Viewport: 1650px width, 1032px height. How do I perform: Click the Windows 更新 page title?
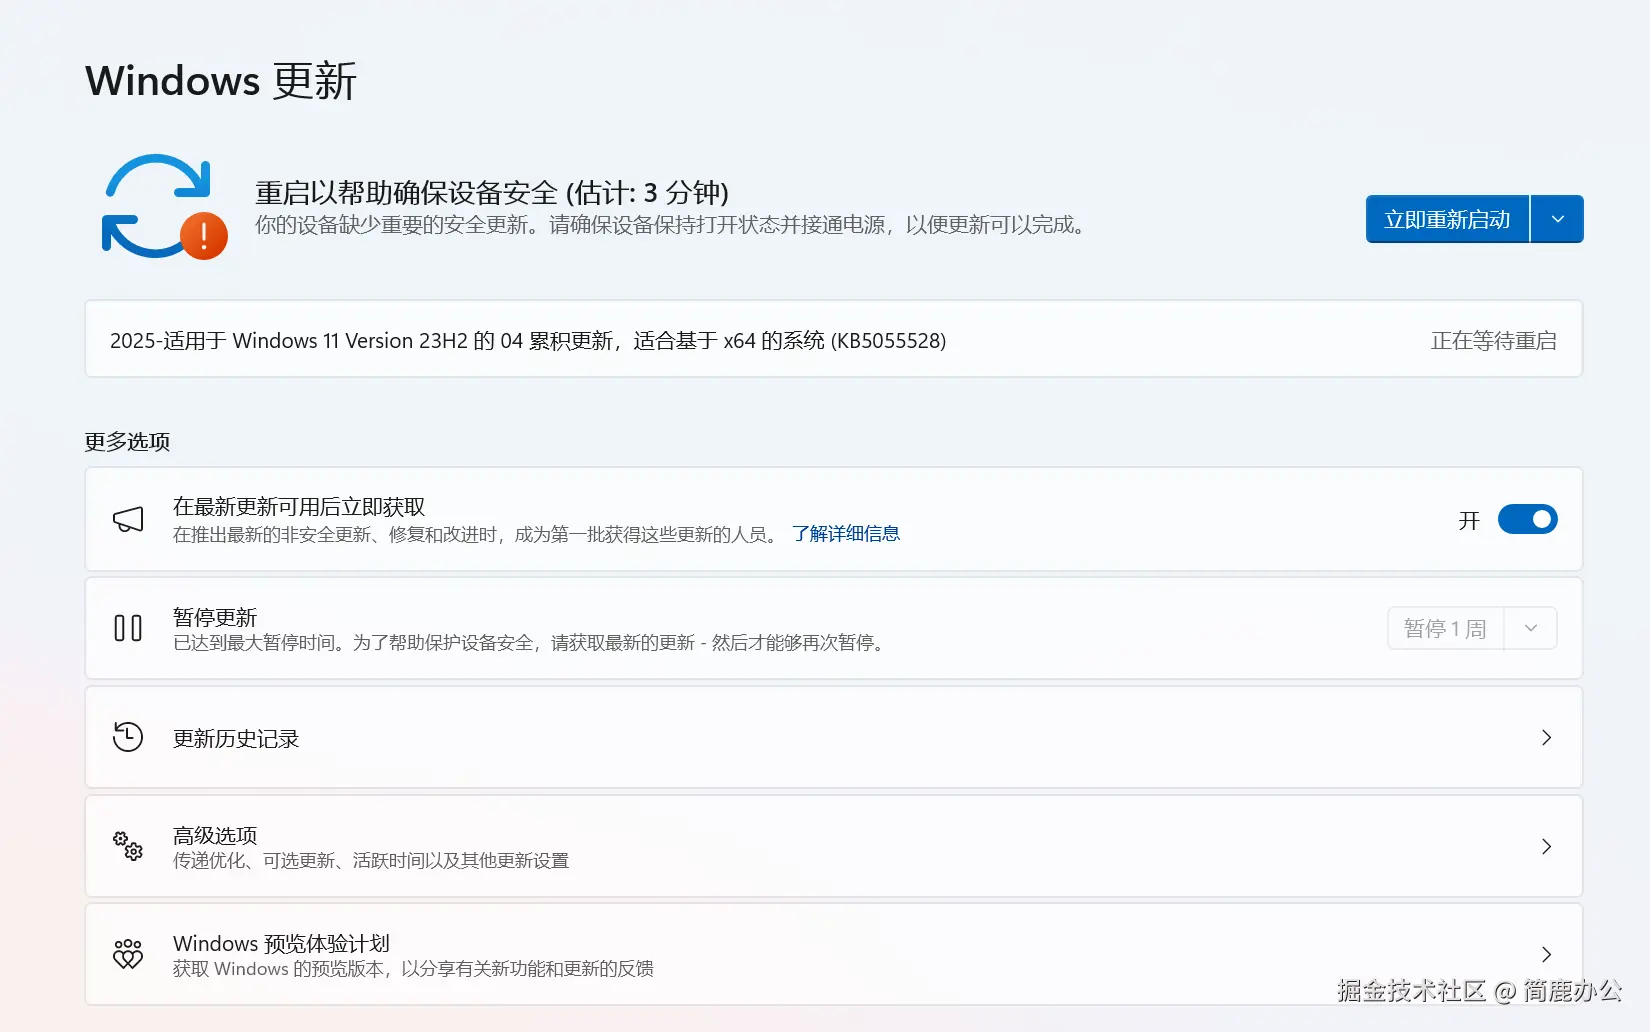pyautogui.click(x=221, y=80)
